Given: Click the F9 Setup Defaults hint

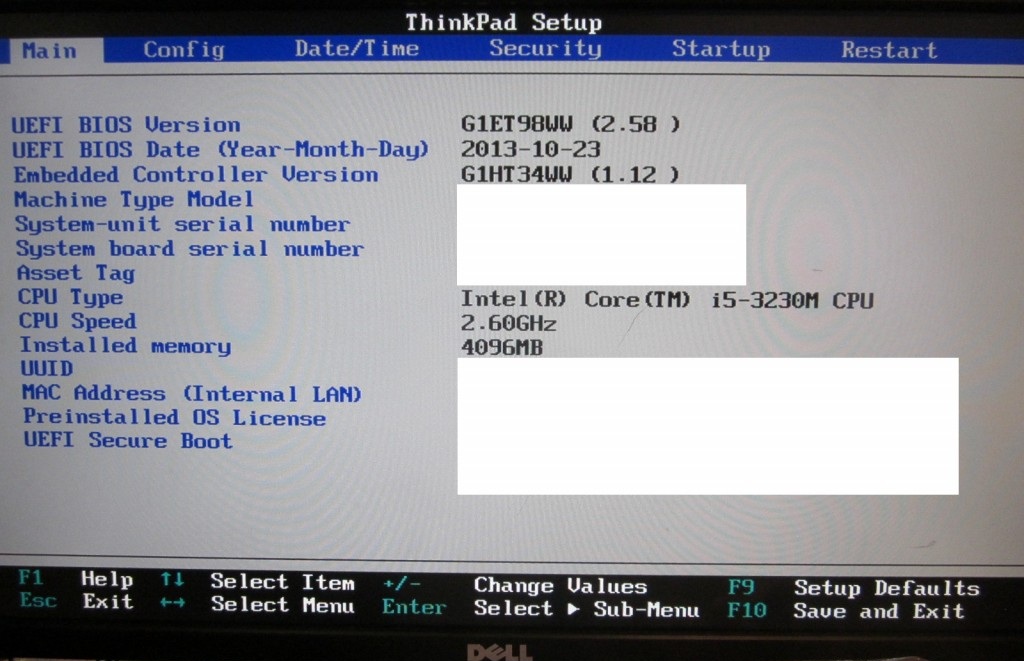Looking at the screenshot, I should point(854,588).
